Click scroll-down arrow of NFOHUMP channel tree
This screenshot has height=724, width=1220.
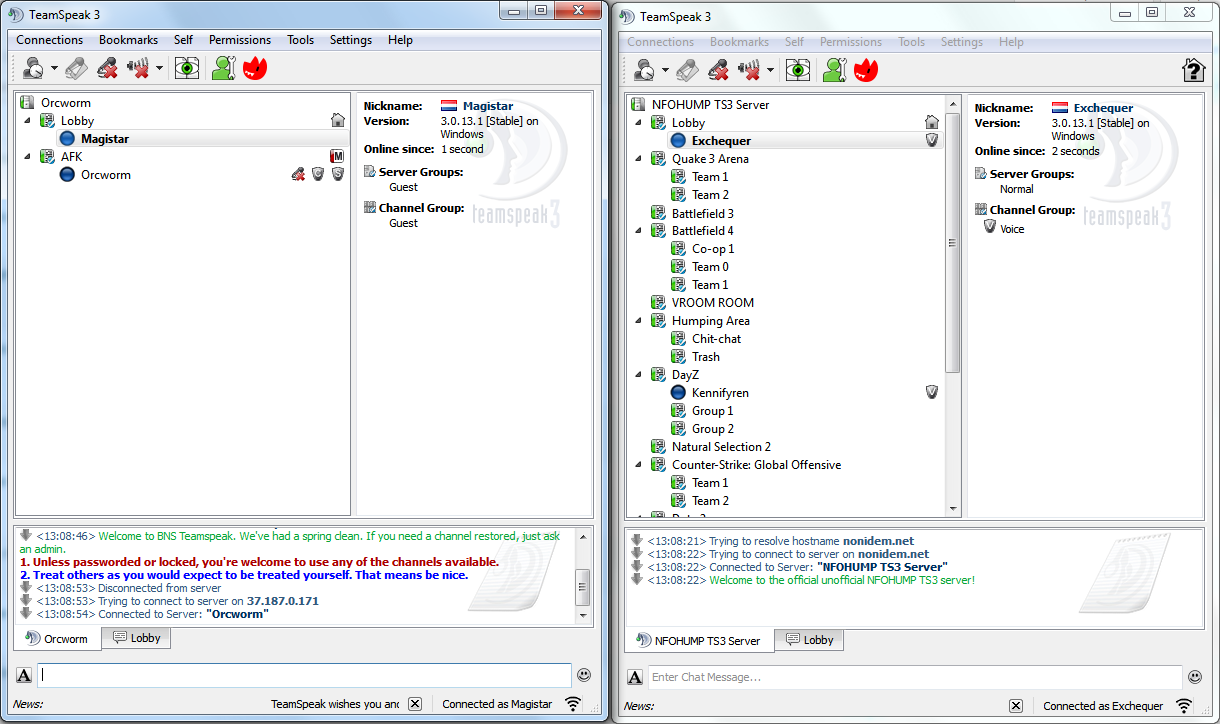[x=952, y=509]
